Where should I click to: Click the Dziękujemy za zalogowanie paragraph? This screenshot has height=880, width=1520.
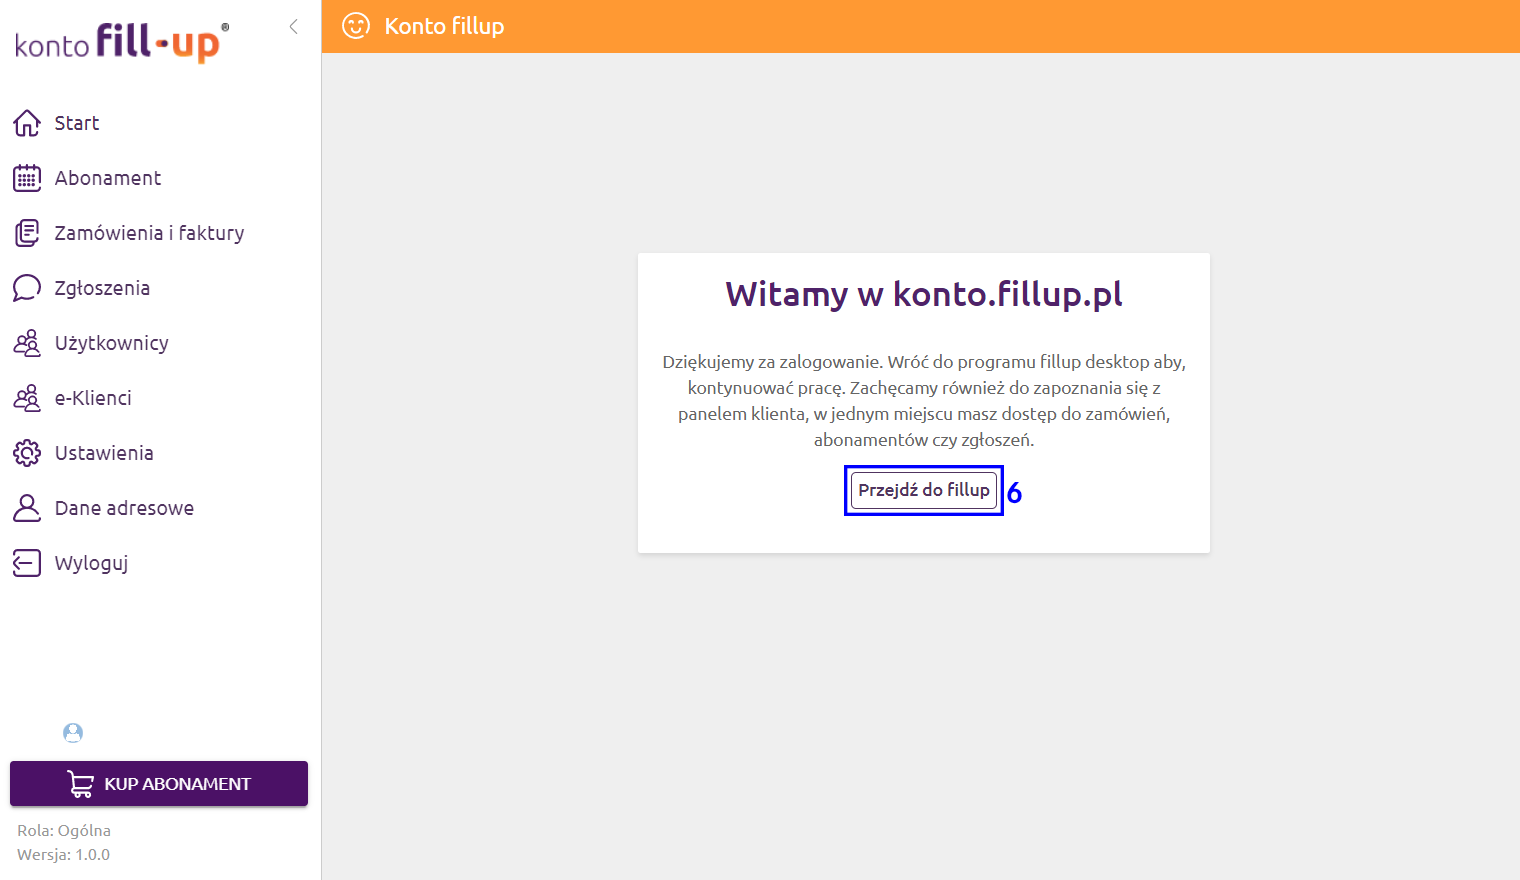coord(924,401)
